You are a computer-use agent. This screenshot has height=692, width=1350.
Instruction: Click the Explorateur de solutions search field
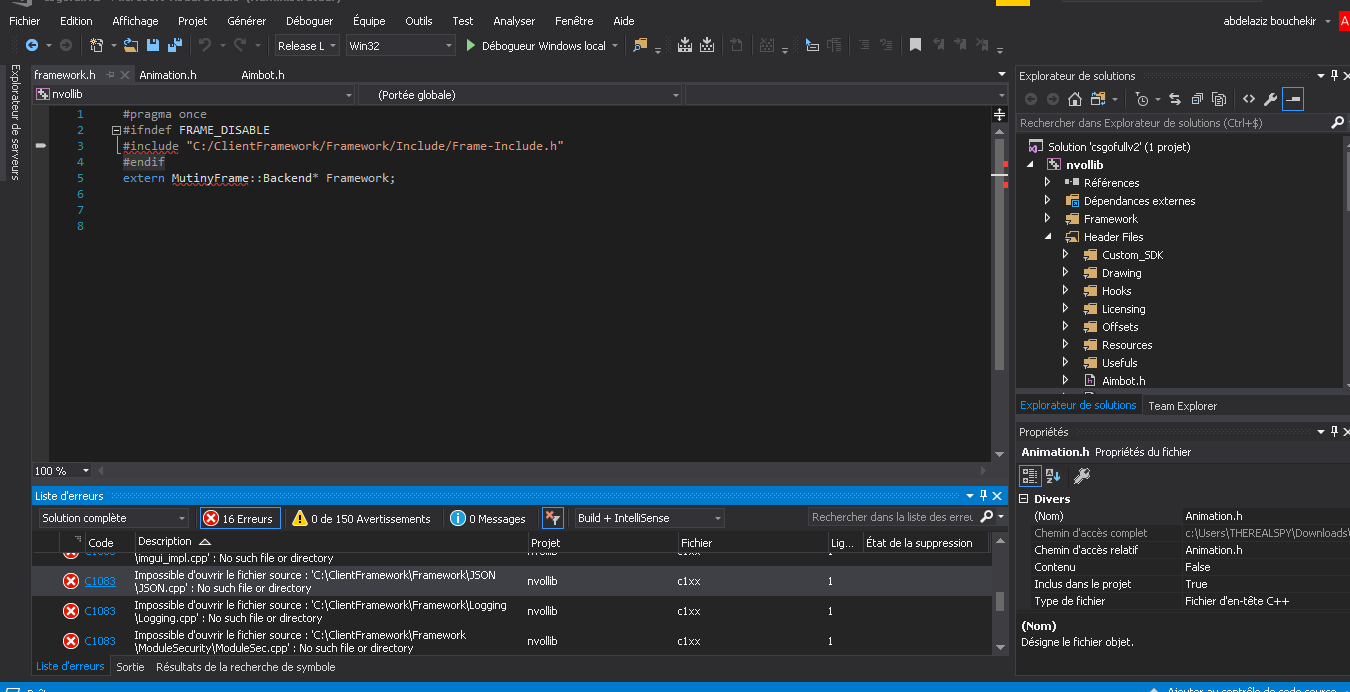[1170, 123]
